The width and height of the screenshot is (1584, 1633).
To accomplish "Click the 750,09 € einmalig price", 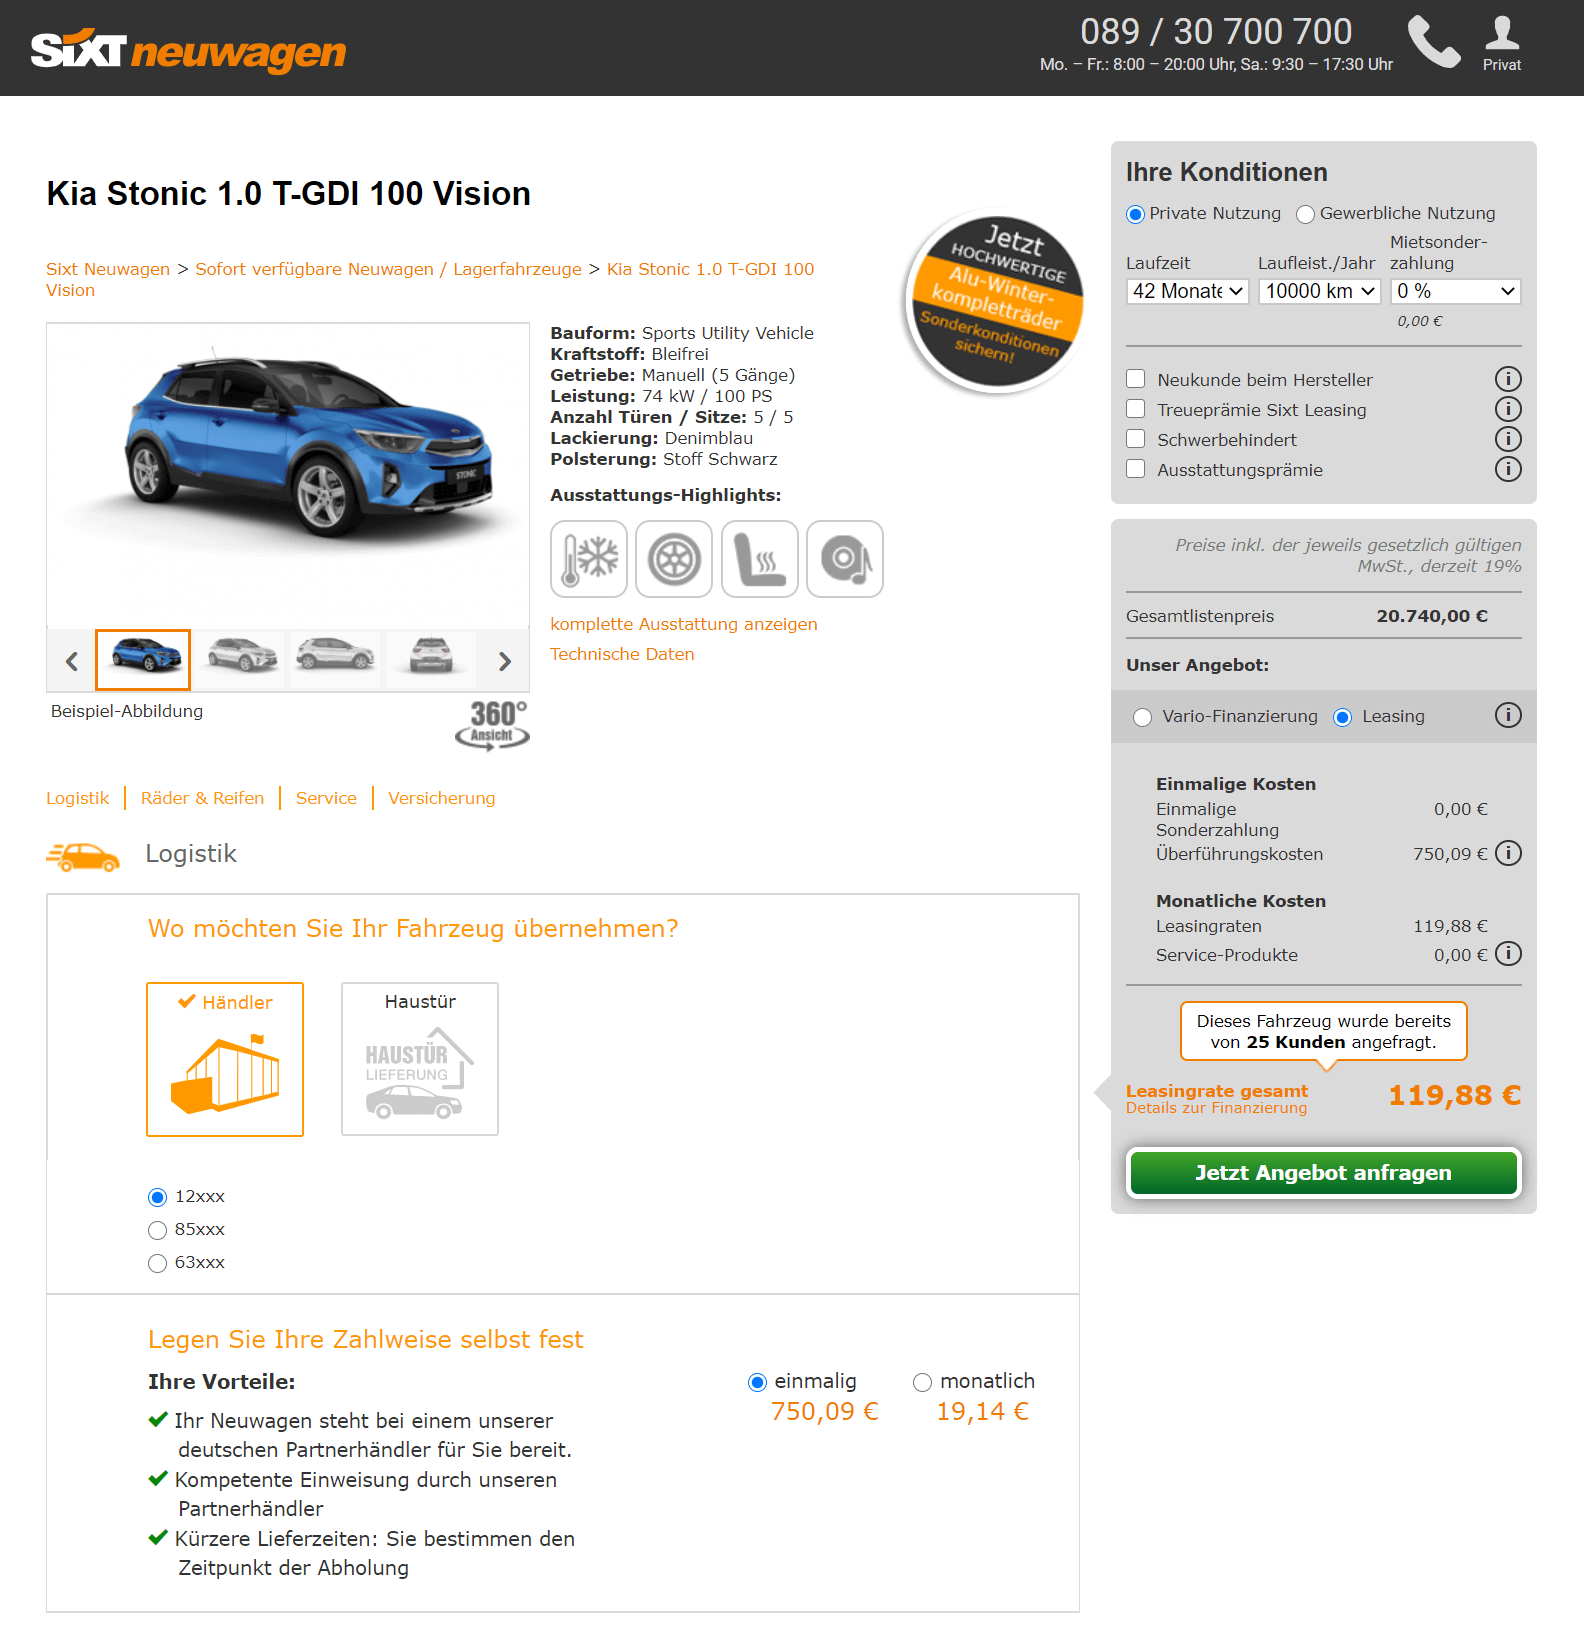I will coord(825,1411).
